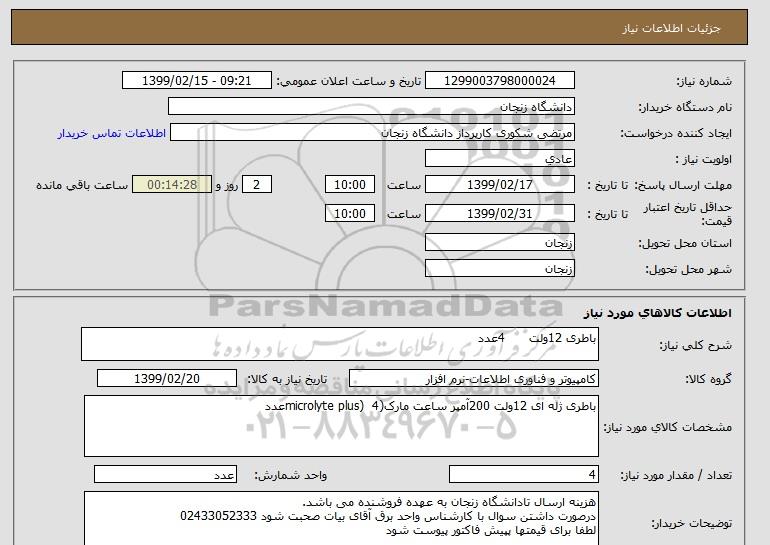
Task: Click label مهلت ارسال پاسخ
Action: click(x=684, y=185)
